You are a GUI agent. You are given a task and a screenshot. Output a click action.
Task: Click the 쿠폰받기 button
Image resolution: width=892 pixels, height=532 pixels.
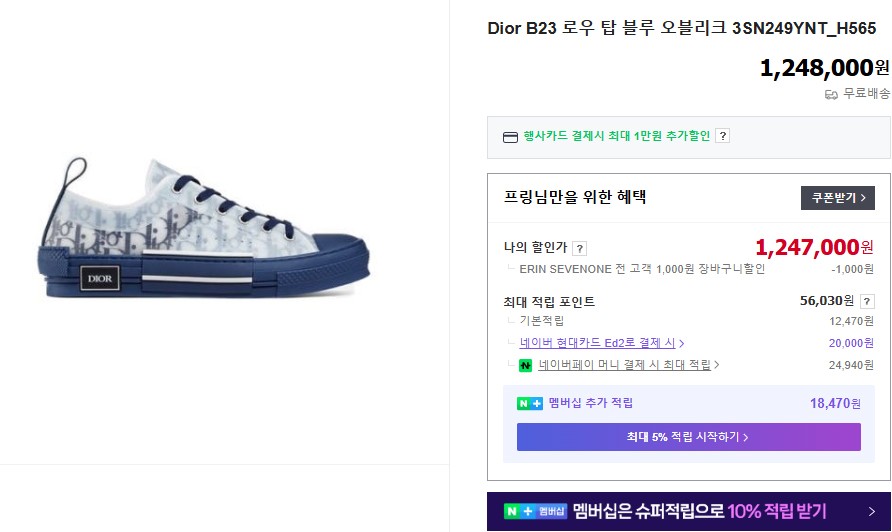point(837,198)
